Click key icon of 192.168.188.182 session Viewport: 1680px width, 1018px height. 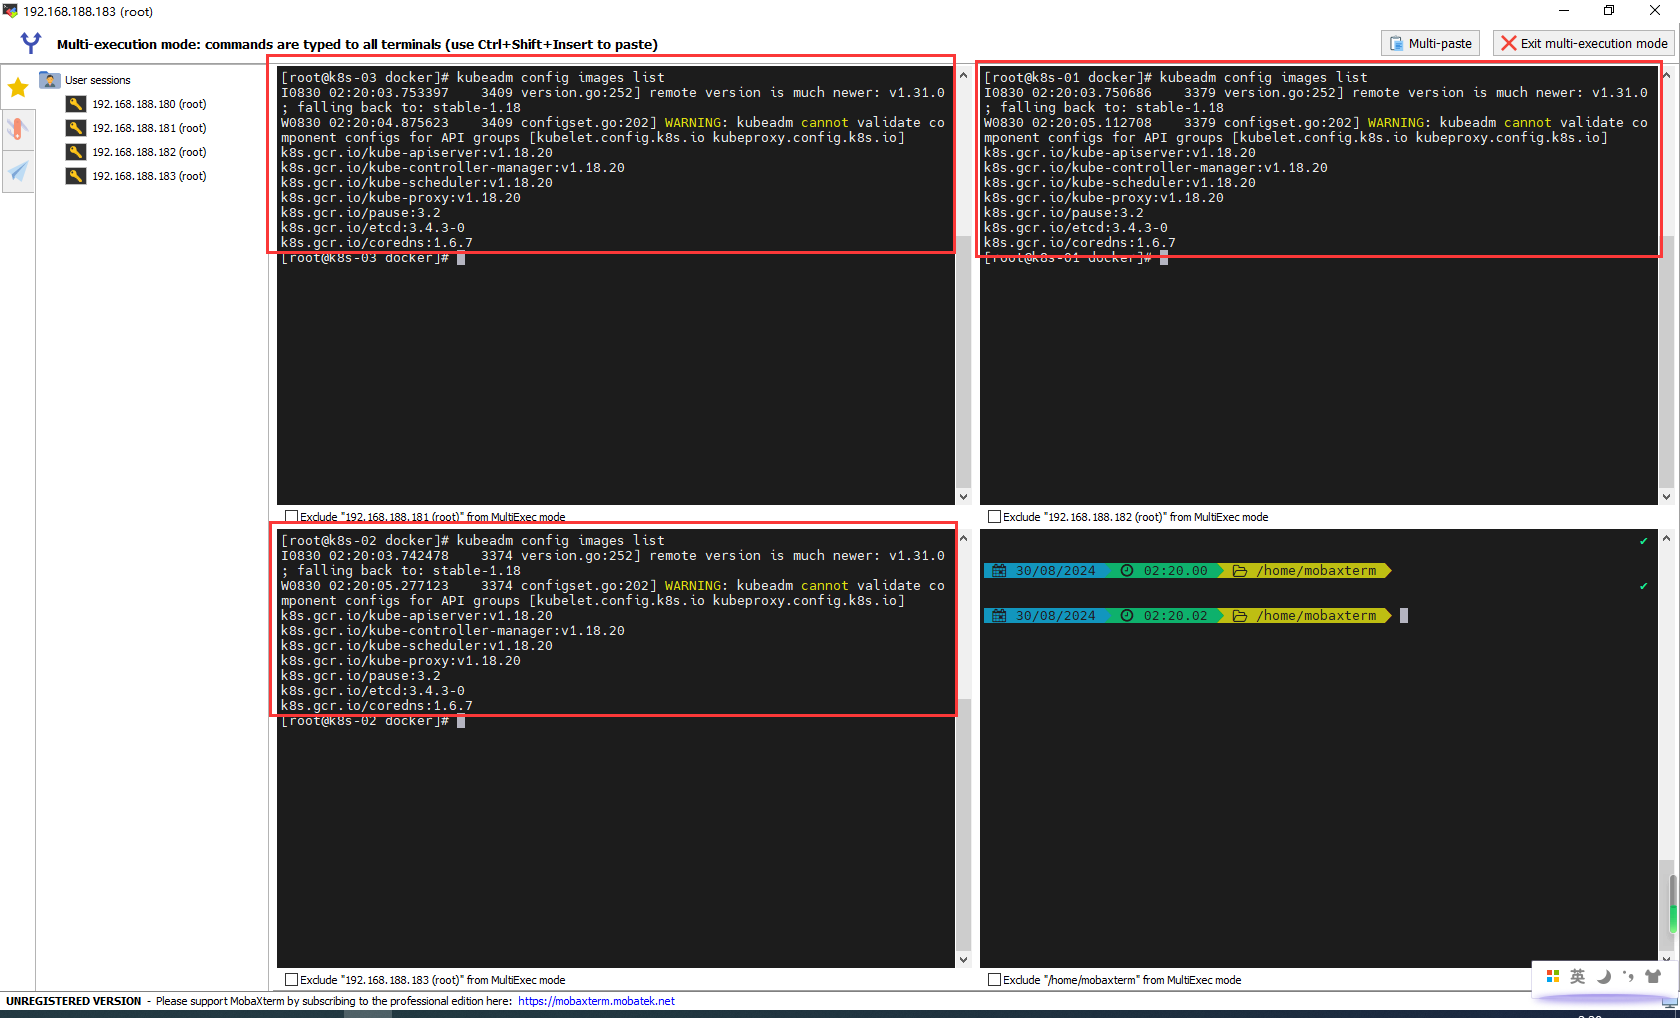tap(76, 152)
